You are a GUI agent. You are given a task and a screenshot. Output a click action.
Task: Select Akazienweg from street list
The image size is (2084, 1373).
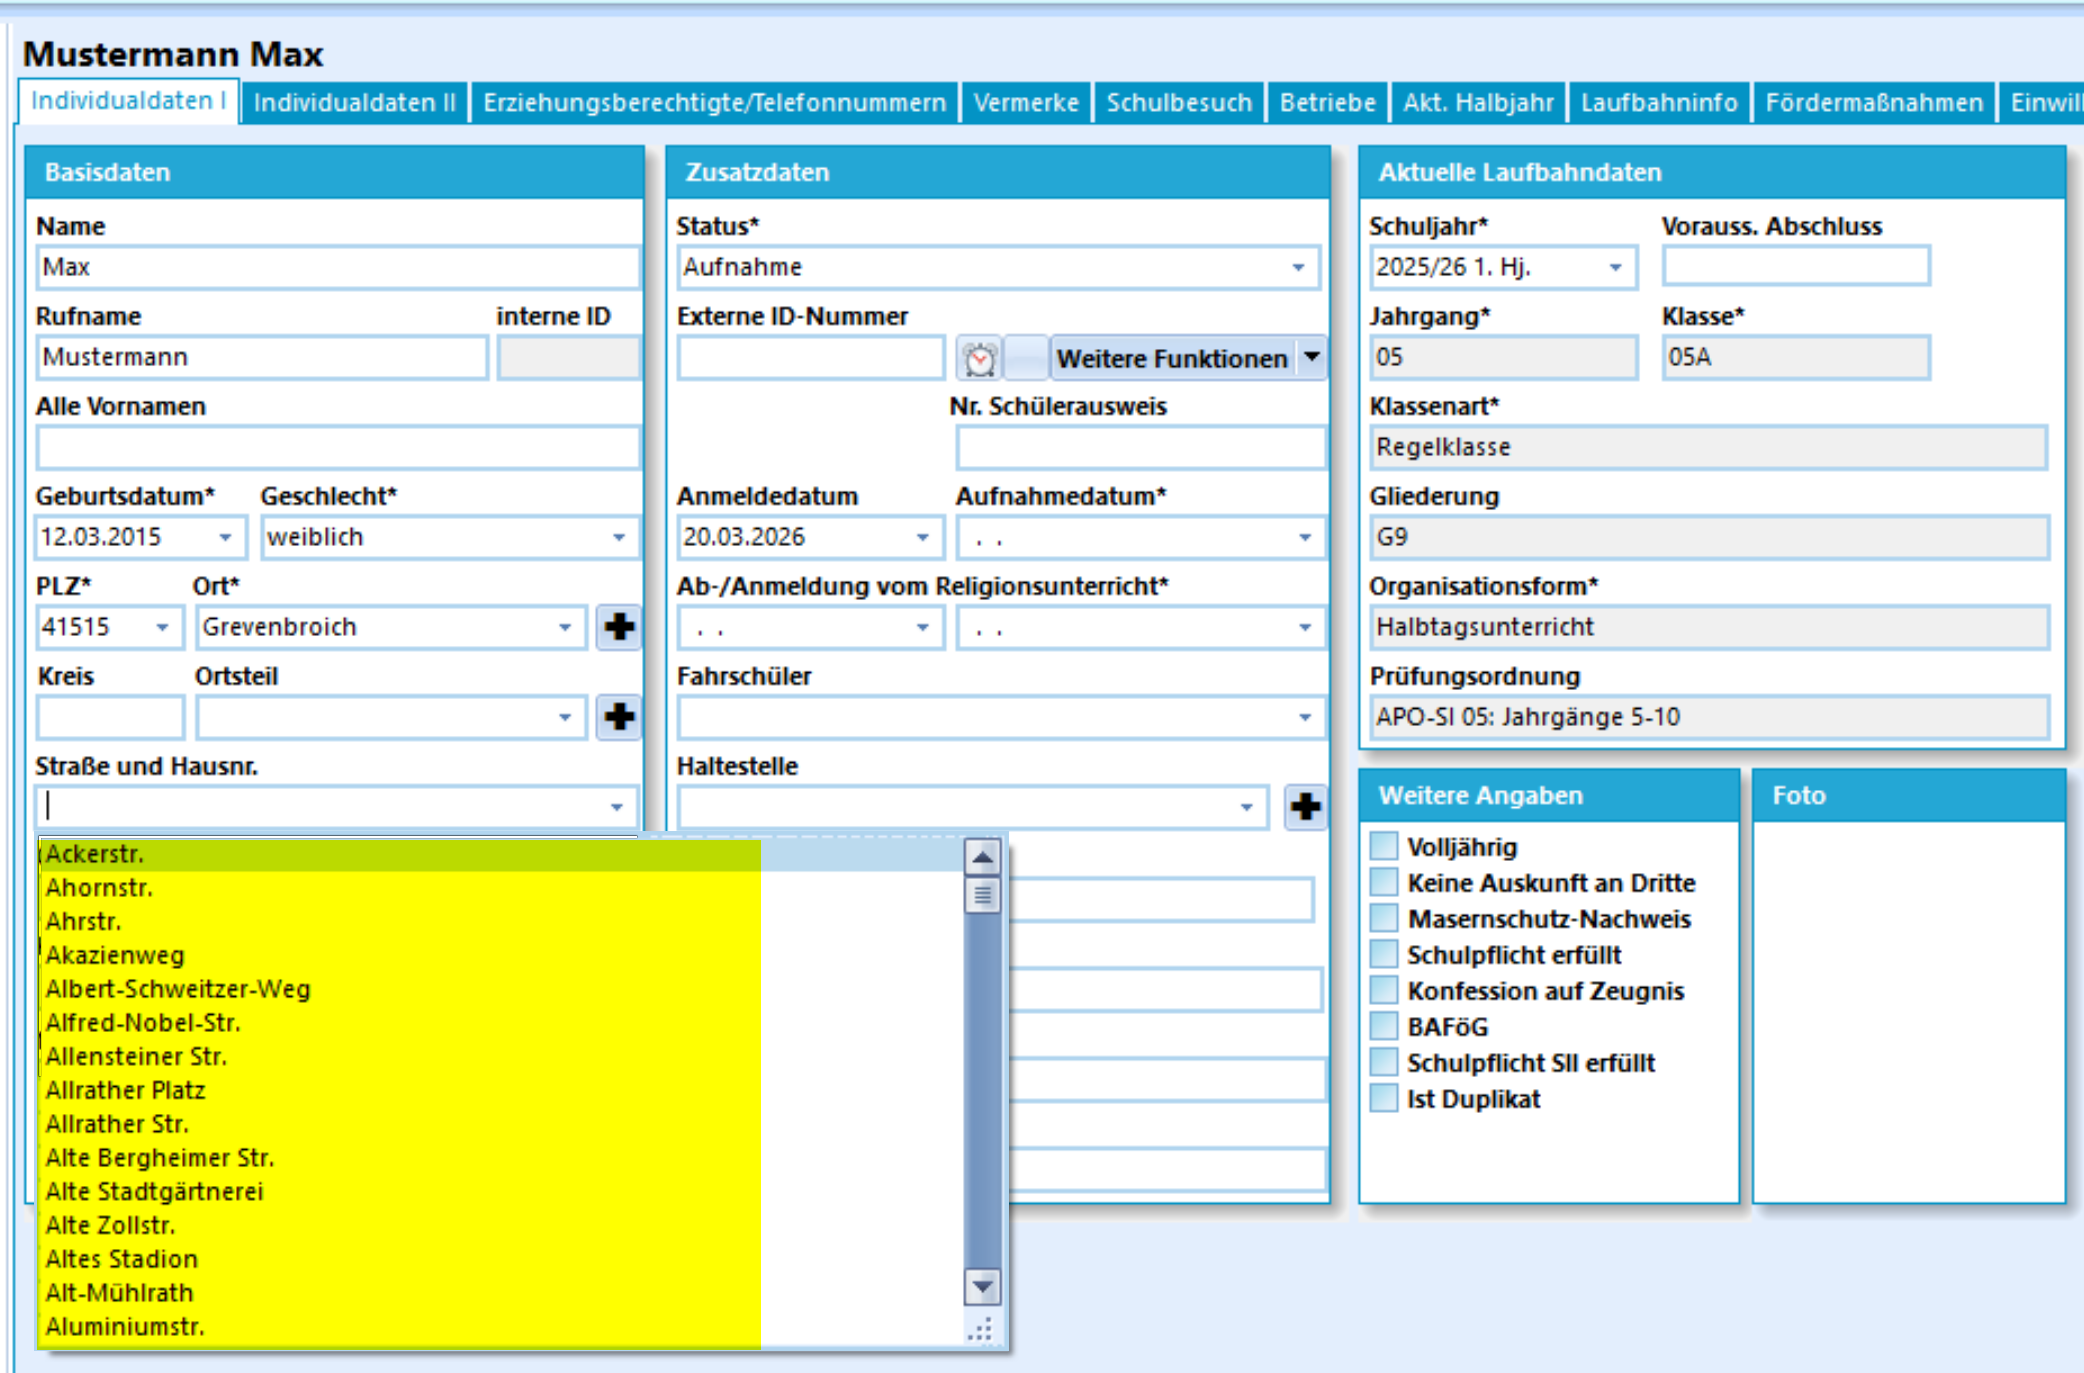coord(115,955)
